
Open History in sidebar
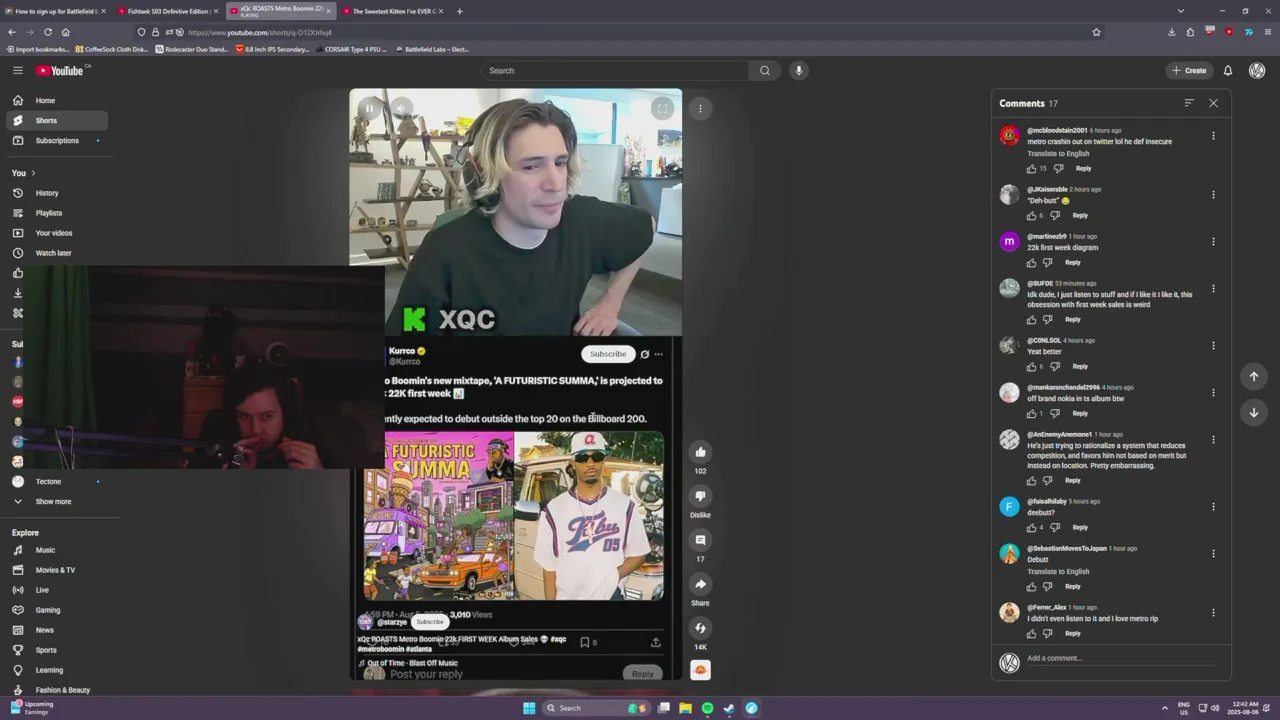[57, 193]
